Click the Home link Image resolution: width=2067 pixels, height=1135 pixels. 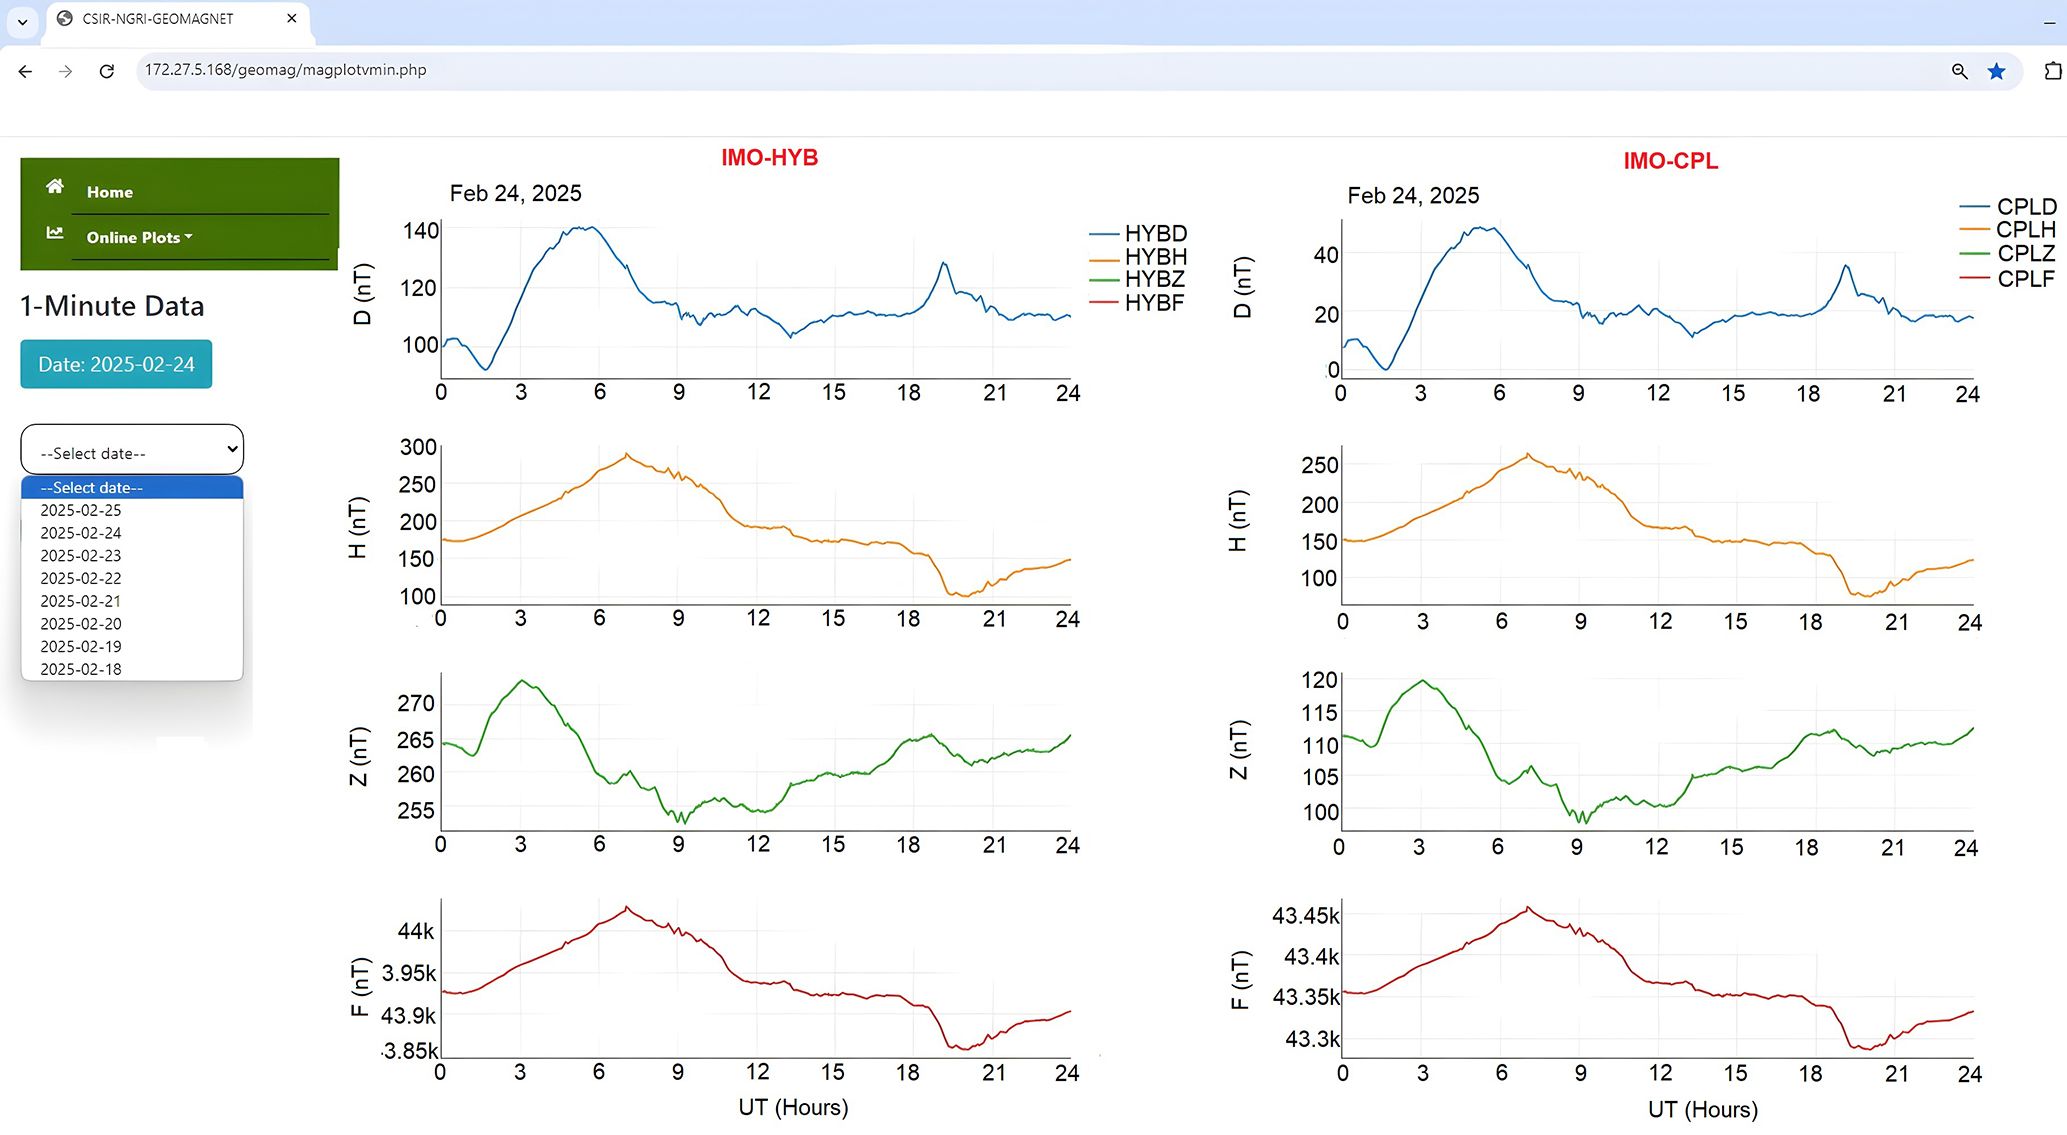click(109, 192)
